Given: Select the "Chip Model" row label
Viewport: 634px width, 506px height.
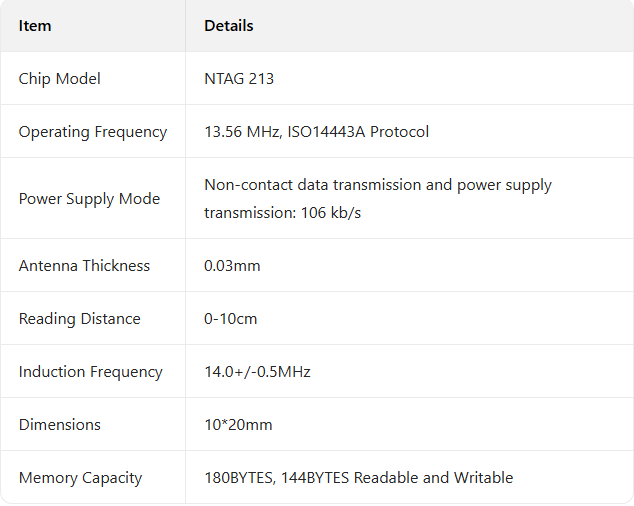Looking at the screenshot, I should tap(60, 79).
